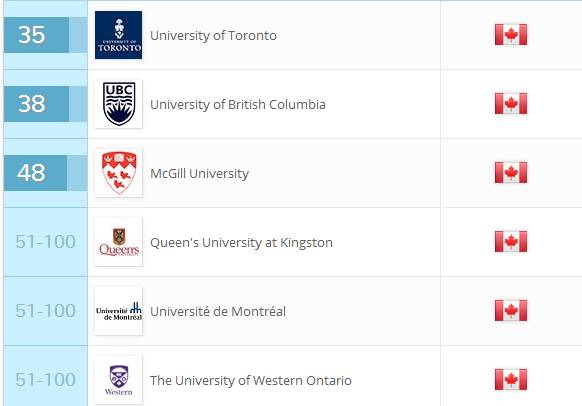Click the Queen's University logo
Screen dimensions: 582x406
(x=118, y=242)
